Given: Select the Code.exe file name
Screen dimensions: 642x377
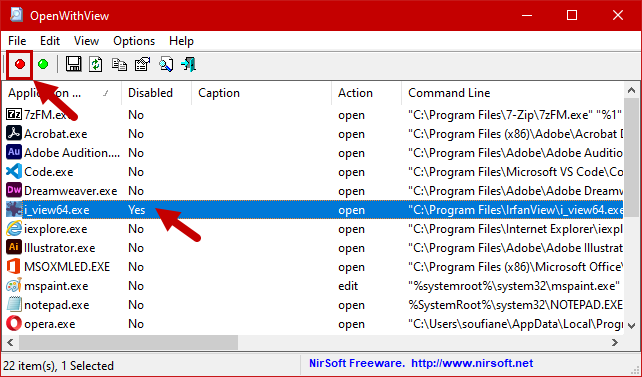Looking at the screenshot, I should click(x=49, y=172).
